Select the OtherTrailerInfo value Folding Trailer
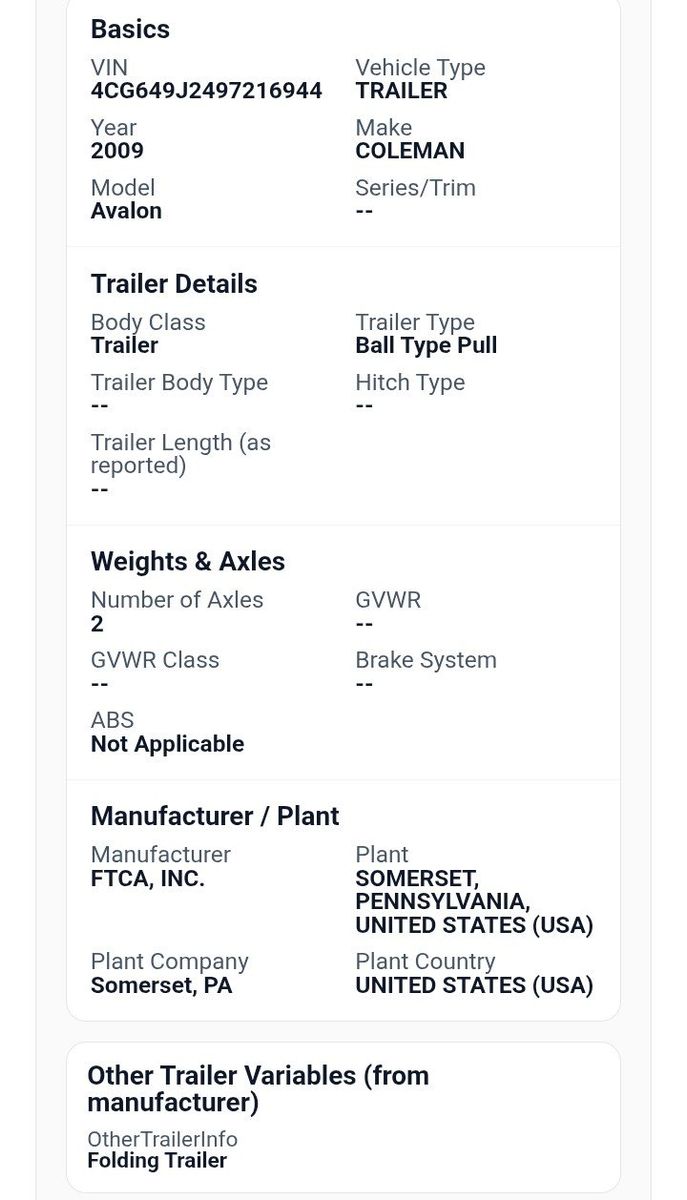 tap(157, 1161)
